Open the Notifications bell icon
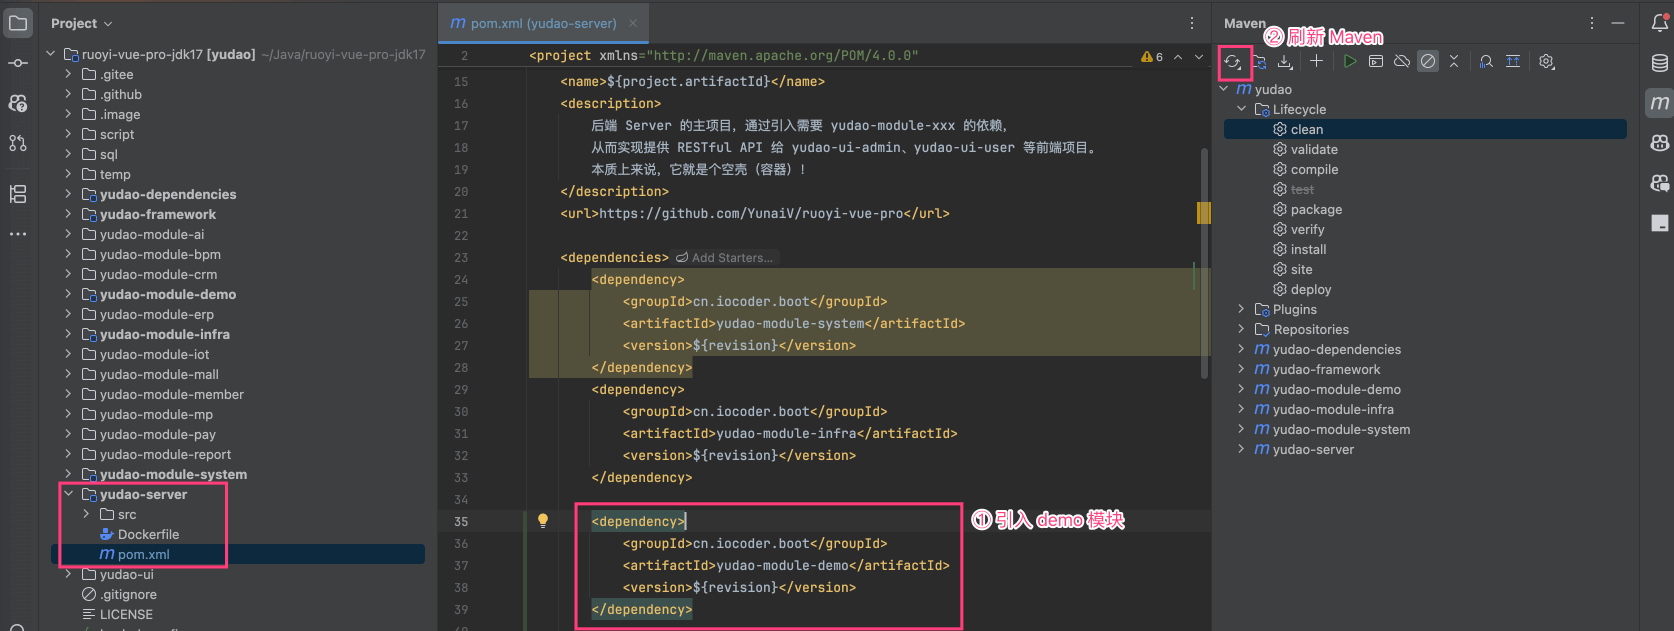 [x=1659, y=23]
